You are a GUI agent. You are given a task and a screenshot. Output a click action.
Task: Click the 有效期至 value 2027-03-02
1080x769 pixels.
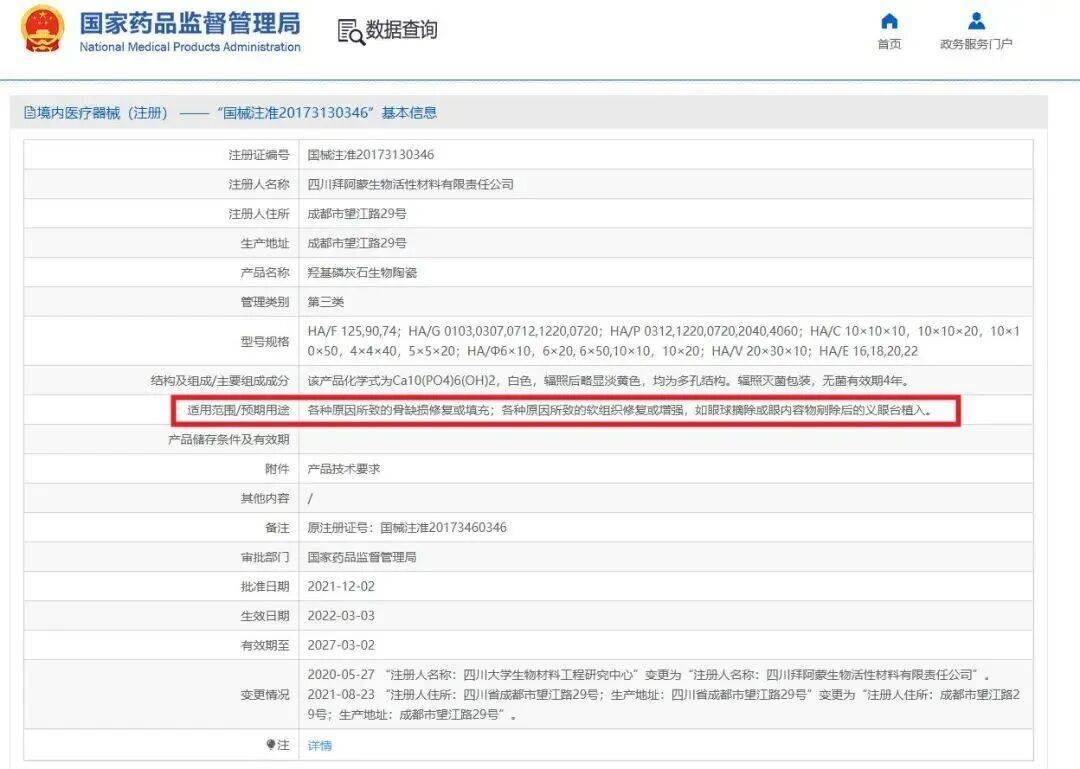(x=341, y=645)
